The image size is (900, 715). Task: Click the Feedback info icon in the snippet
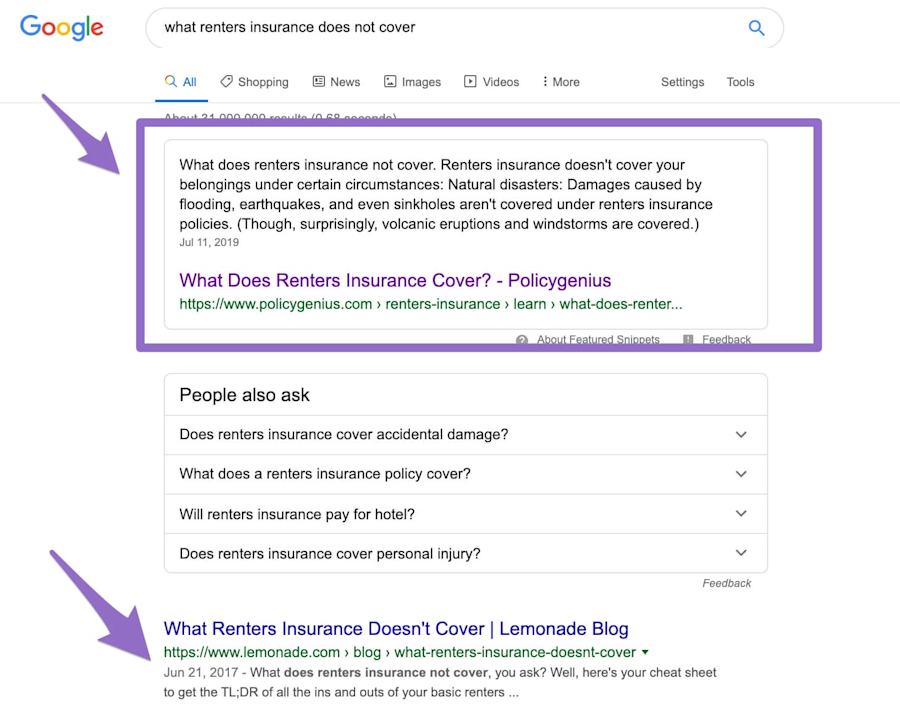(687, 339)
